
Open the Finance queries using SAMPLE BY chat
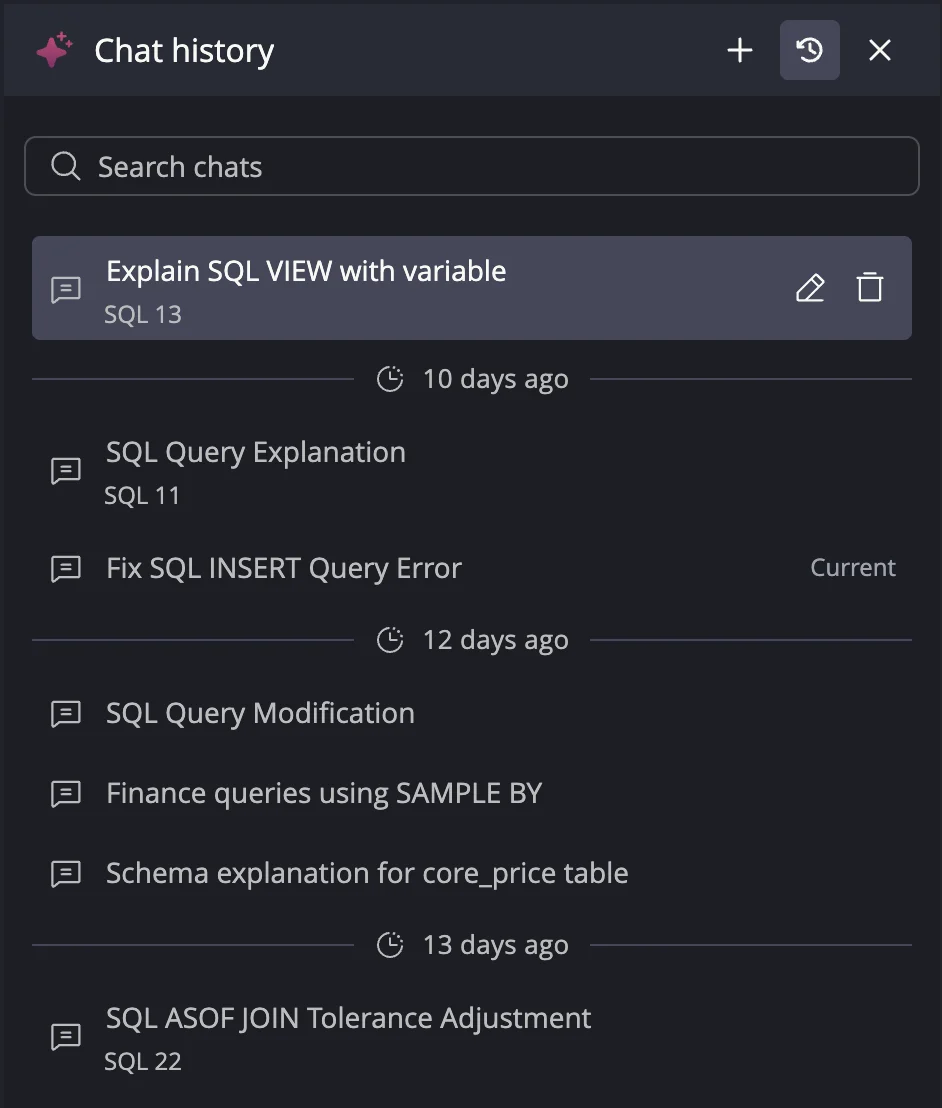pyautogui.click(x=323, y=792)
